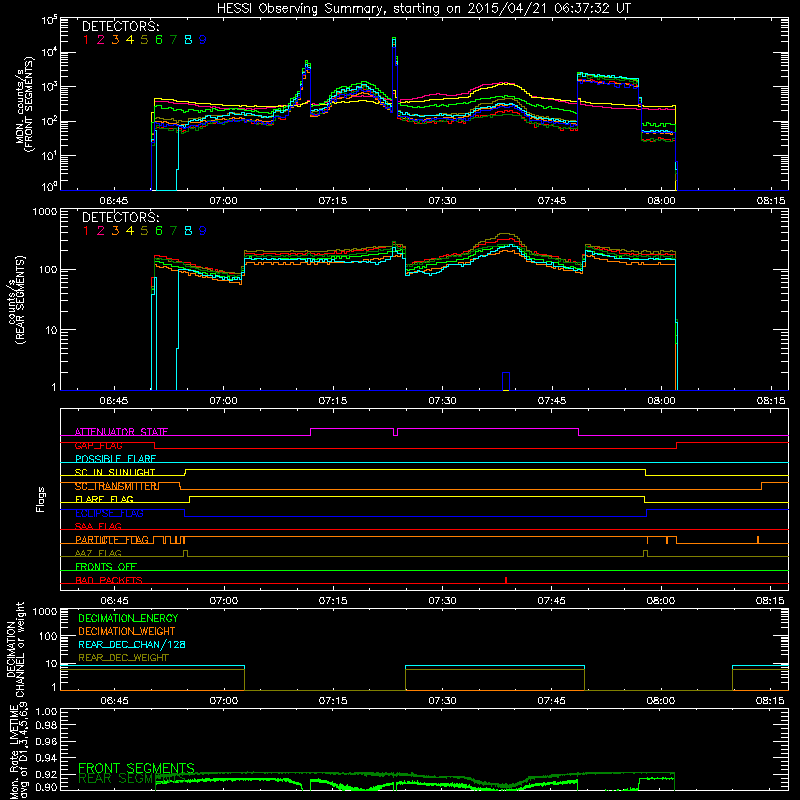This screenshot has height=800, width=800.
Task: Select olive detector 5 in front segments legend
Action: [144, 40]
